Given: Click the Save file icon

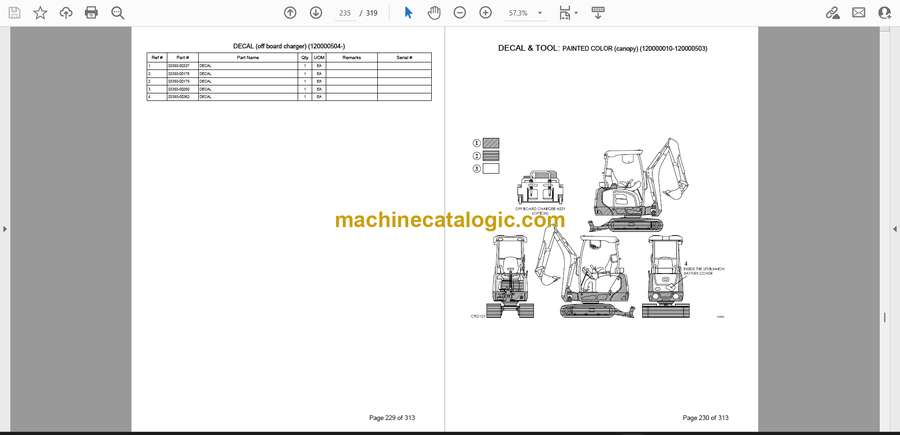Looking at the screenshot, I should pyautogui.click(x=14, y=13).
